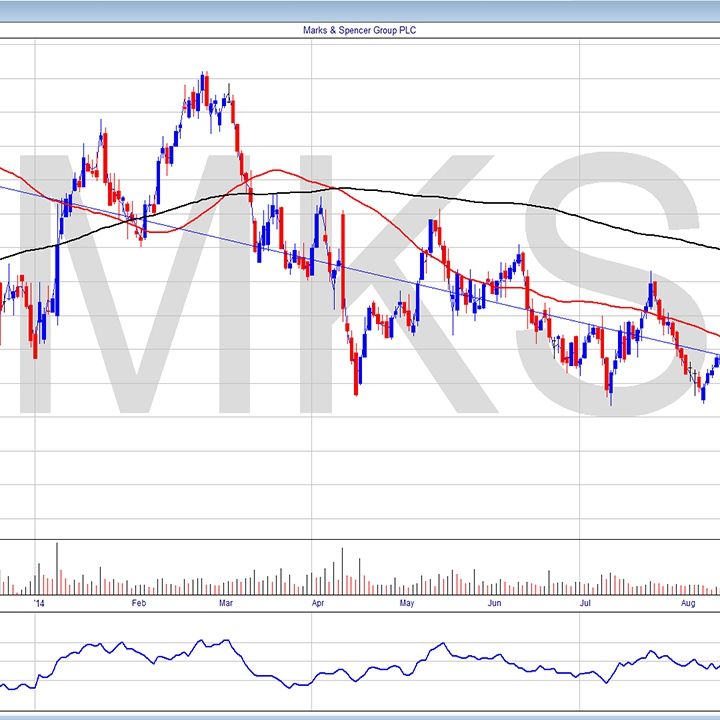Jump to the Apr month marker
This screenshot has height=720, width=720.
pyautogui.click(x=318, y=604)
